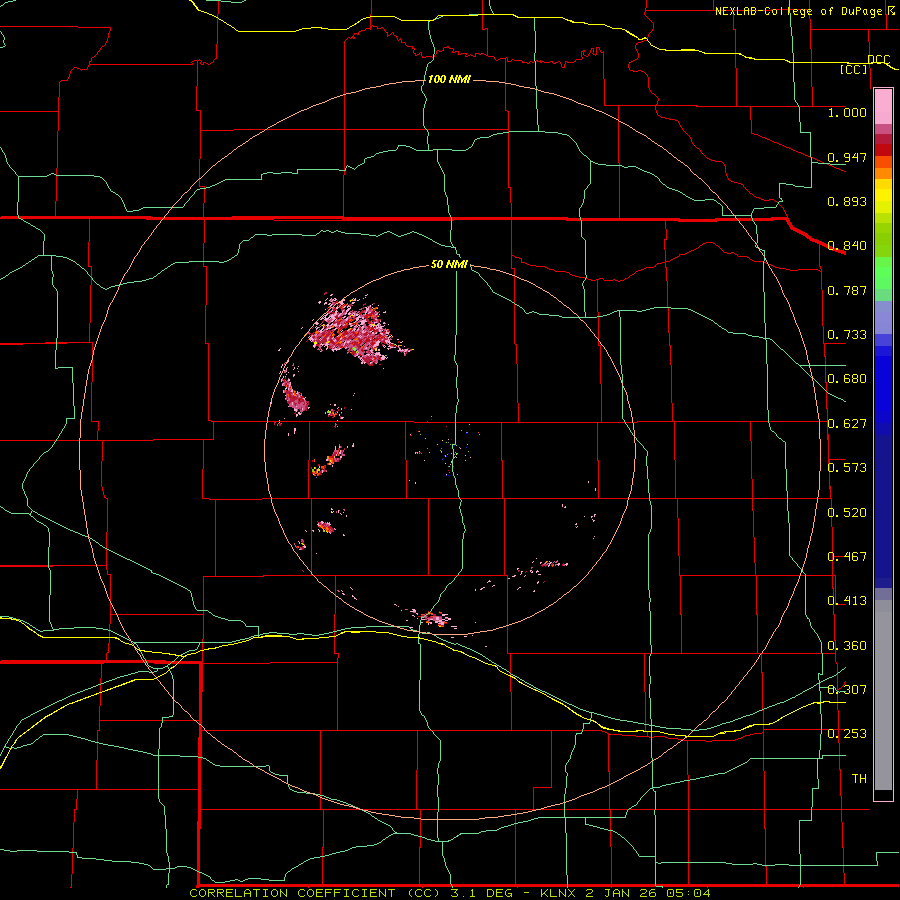This screenshot has width=900, height=900.
Task: Click the 0.893 scale value
Action: (x=847, y=201)
